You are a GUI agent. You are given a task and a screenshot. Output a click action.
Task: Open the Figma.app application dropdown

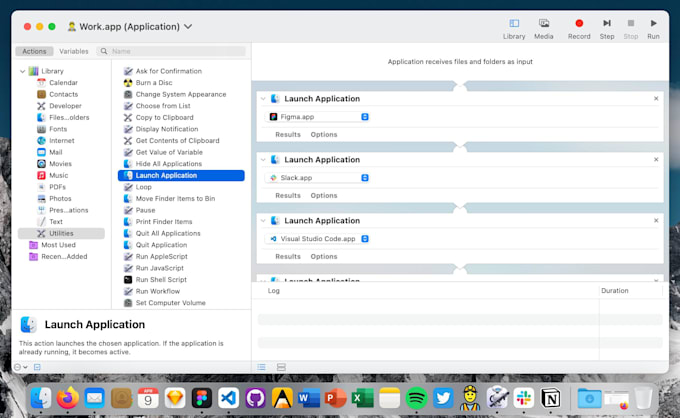317,117
